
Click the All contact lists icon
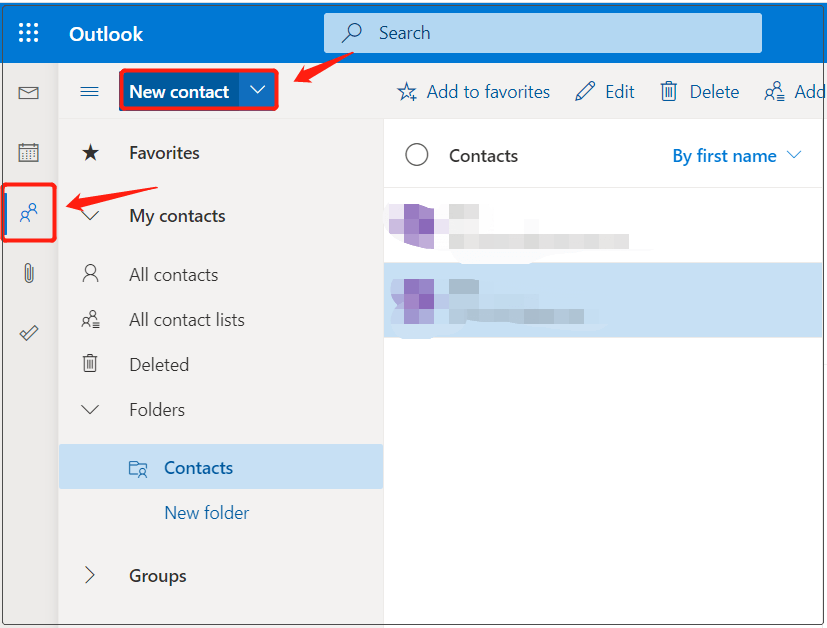point(90,319)
